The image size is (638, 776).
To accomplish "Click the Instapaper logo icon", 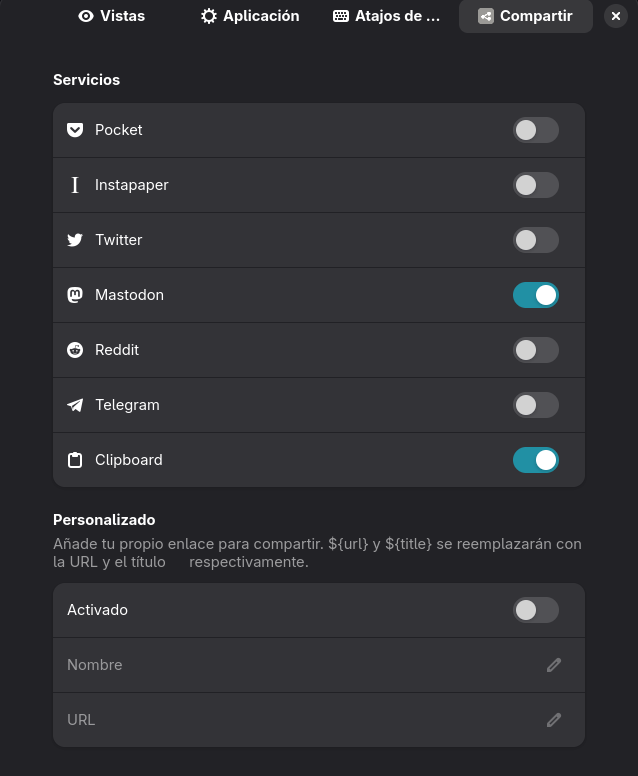I will pyautogui.click(x=75, y=185).
